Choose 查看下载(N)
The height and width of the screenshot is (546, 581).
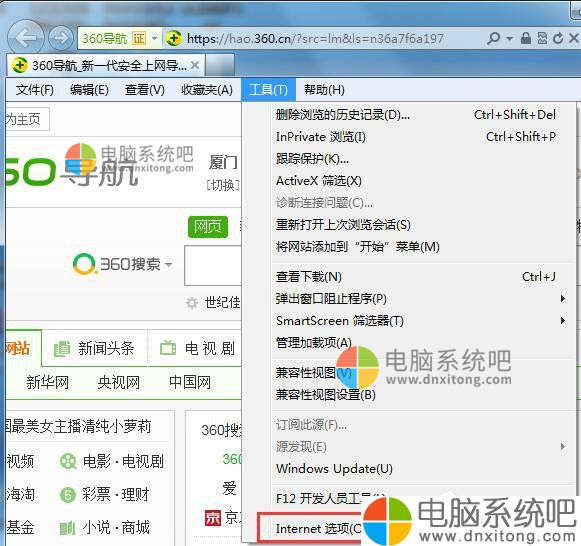(x=415, y=277)
